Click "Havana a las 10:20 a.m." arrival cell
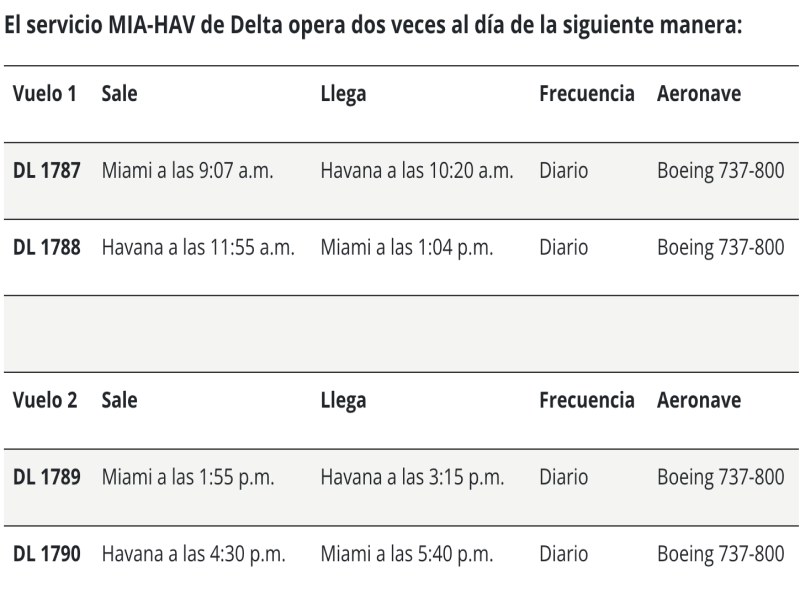Image resolution: width=800 pixels, height=600 pixels. pyautogui.click(x=416, y=171)
